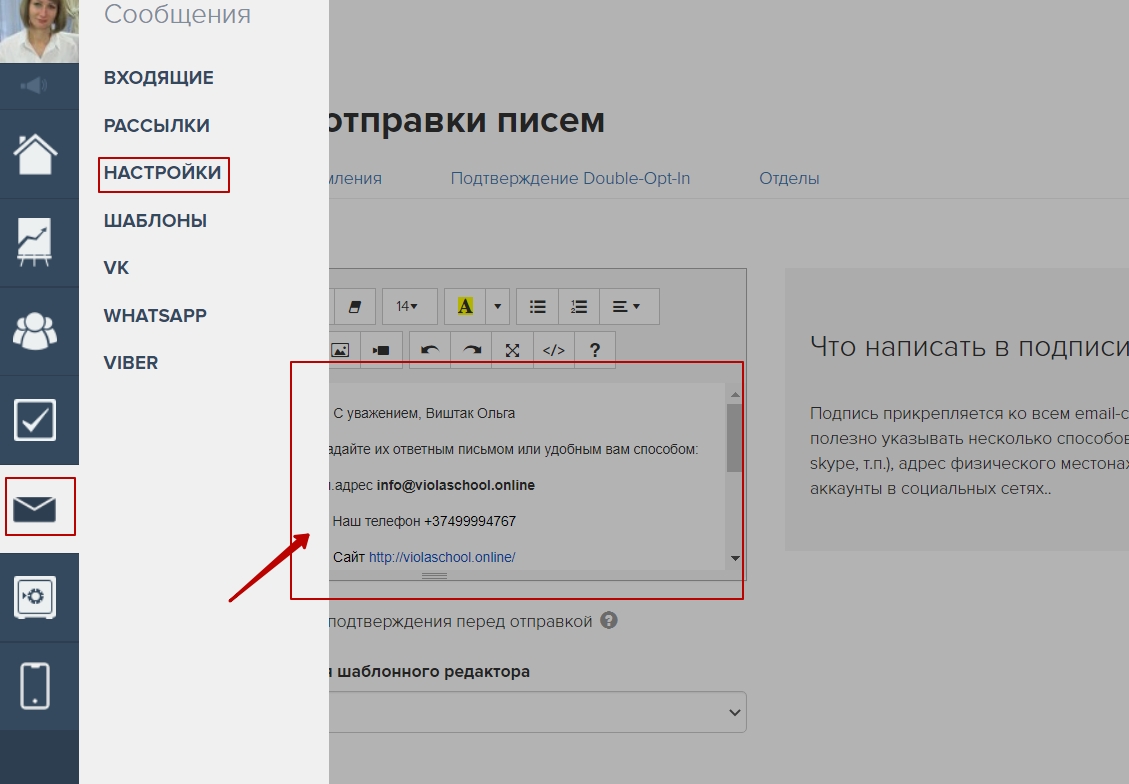Open the analytics chart icon in sidebar

coord(36,242)
